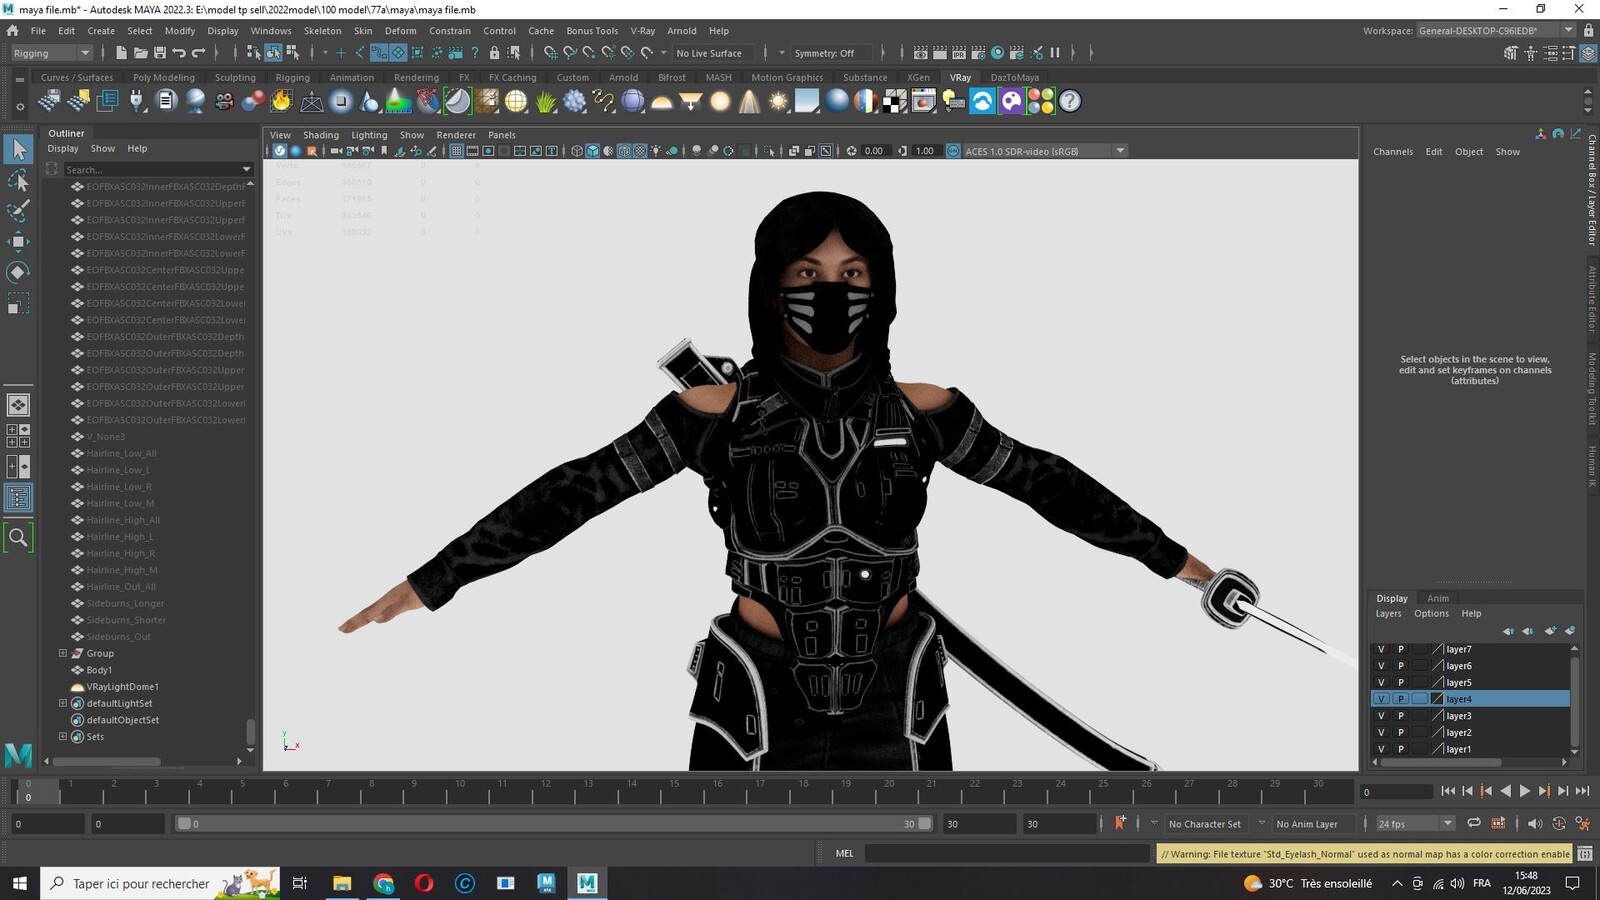Open the Skeleton menu
The width and height of the screenshot is (1600, 900).
322,31
